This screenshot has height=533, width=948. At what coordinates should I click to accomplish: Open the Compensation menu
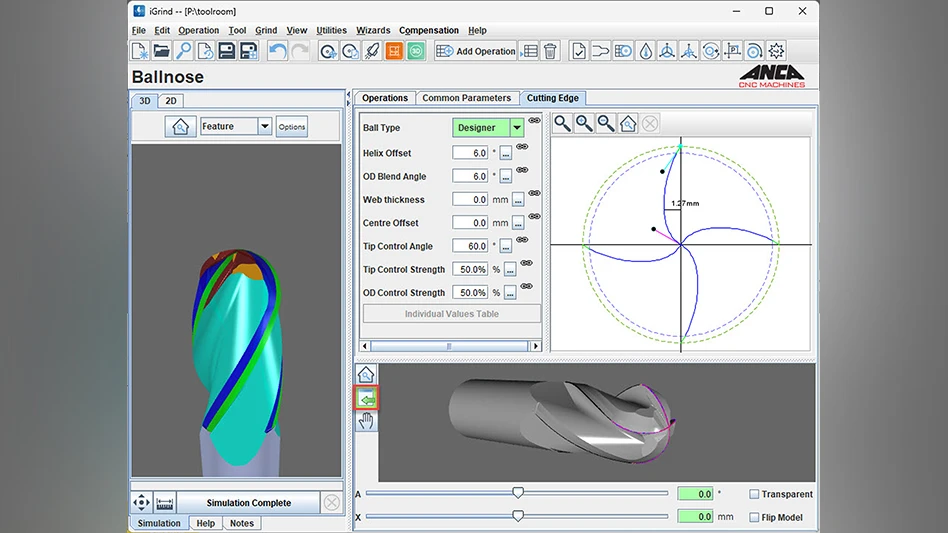click(x=428, y=30)
